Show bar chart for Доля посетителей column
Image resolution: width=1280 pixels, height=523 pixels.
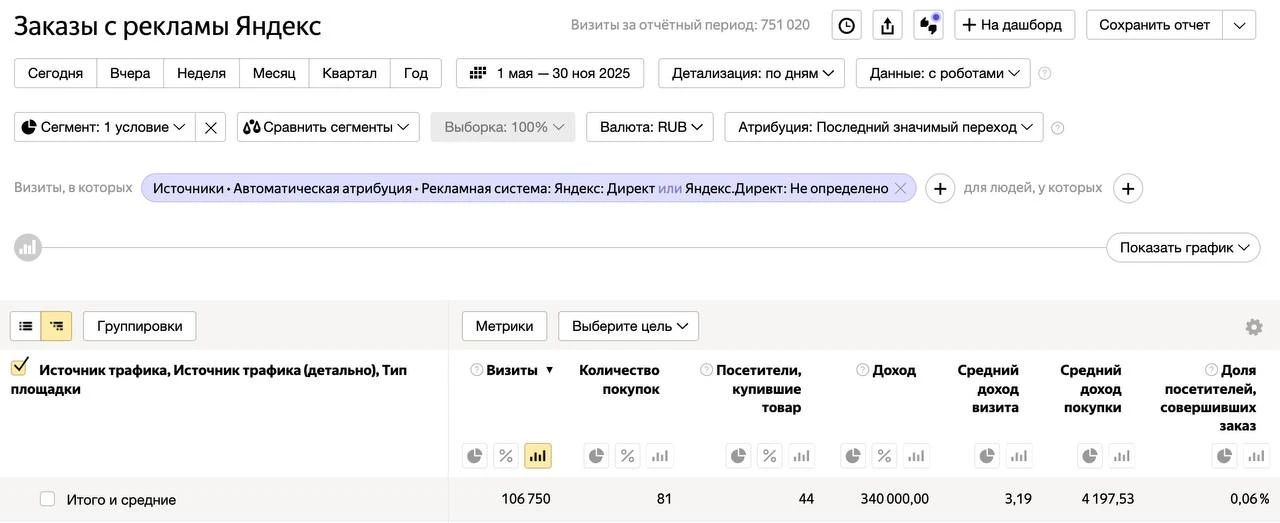click(x=1256, y=456)
